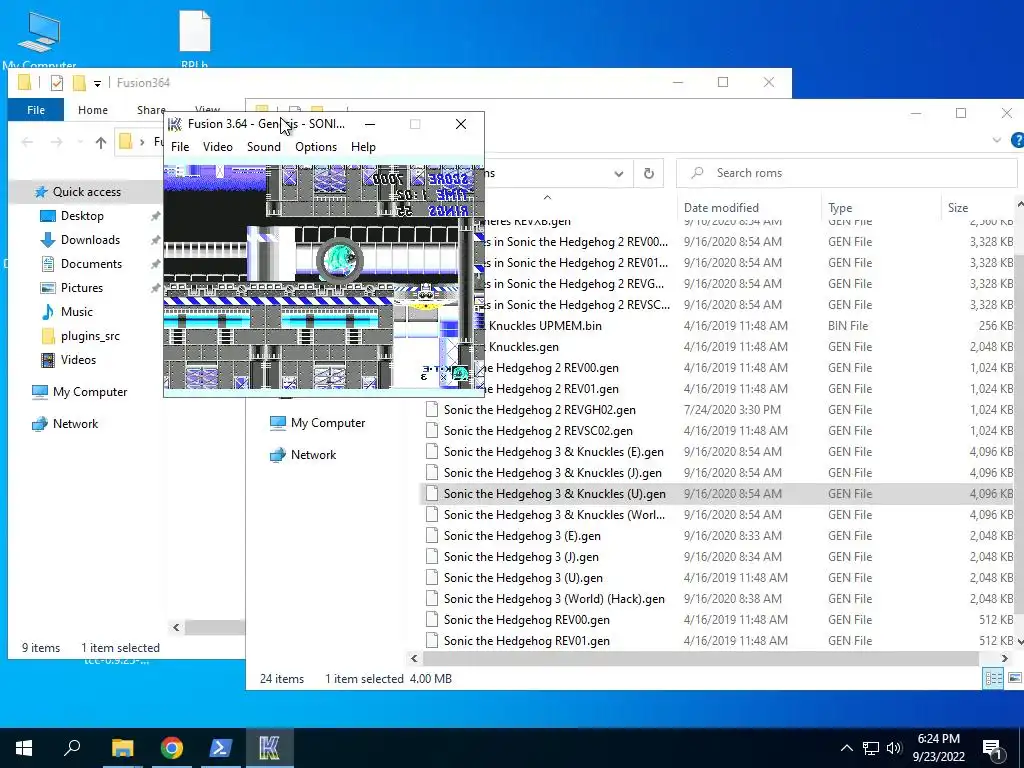This screenshot has height=768, width=1024.
Task: Refresh the roms folder view
Action: [x=648, y=173]
